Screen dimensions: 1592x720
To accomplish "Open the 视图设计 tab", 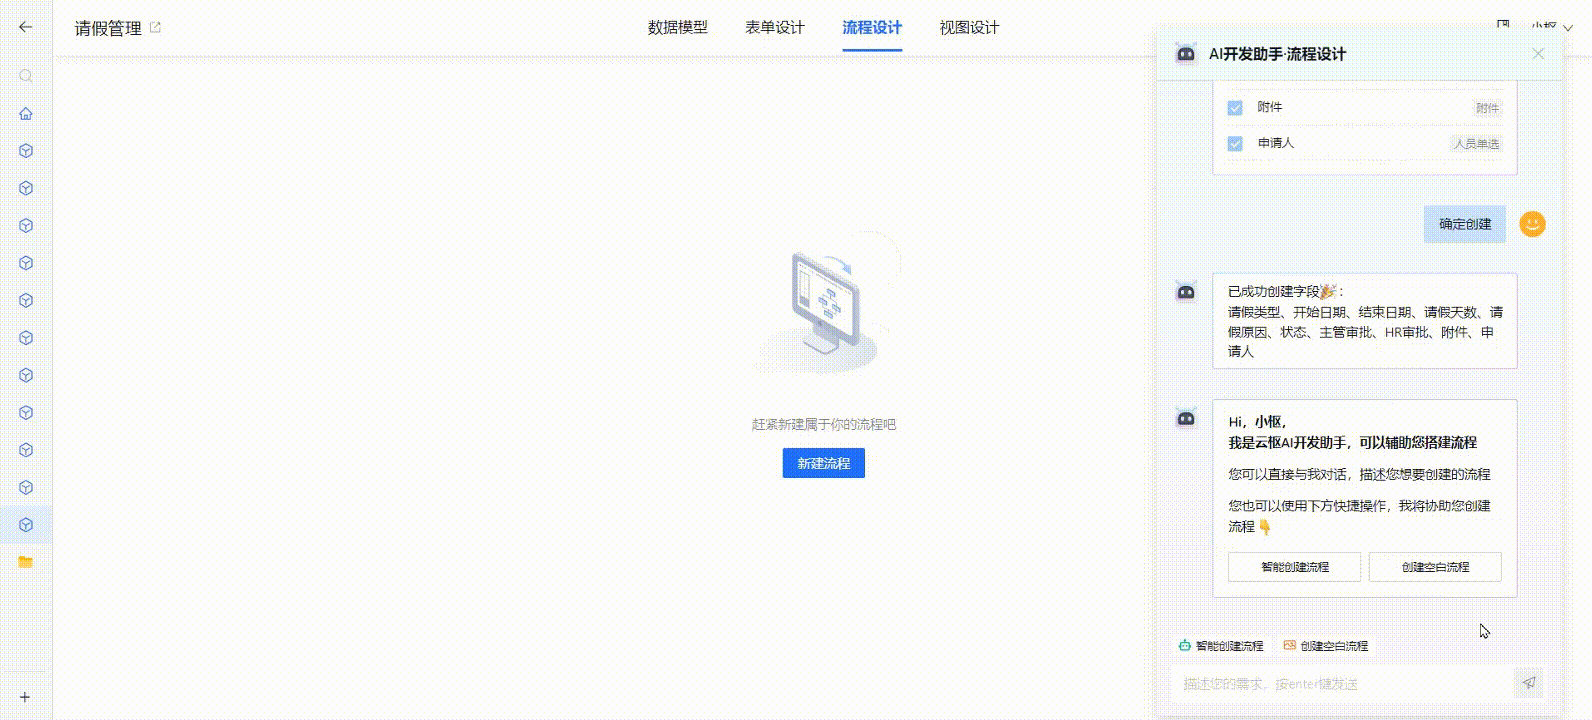I will point(968,28).
